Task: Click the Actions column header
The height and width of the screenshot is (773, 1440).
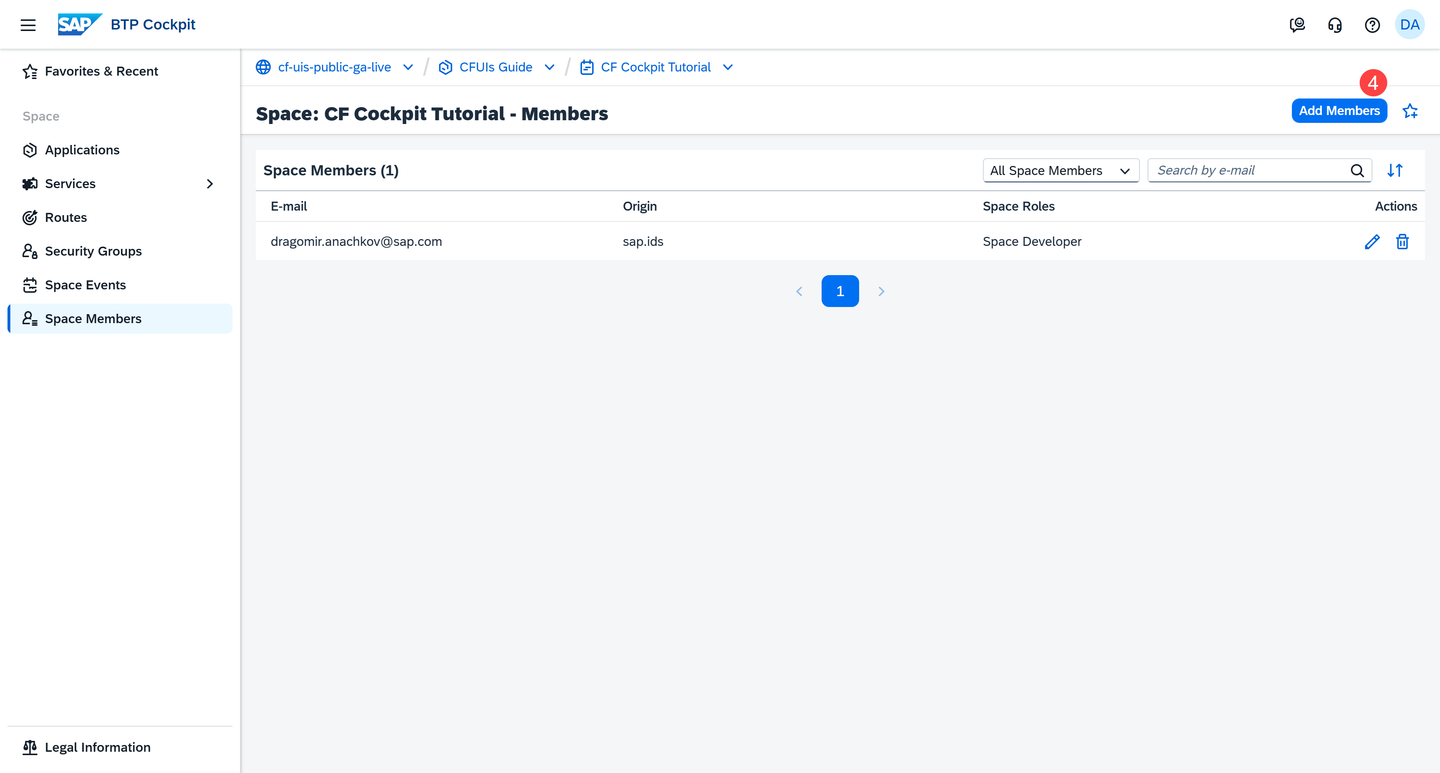Action: pyautogui.click(x=1396, y=206)
